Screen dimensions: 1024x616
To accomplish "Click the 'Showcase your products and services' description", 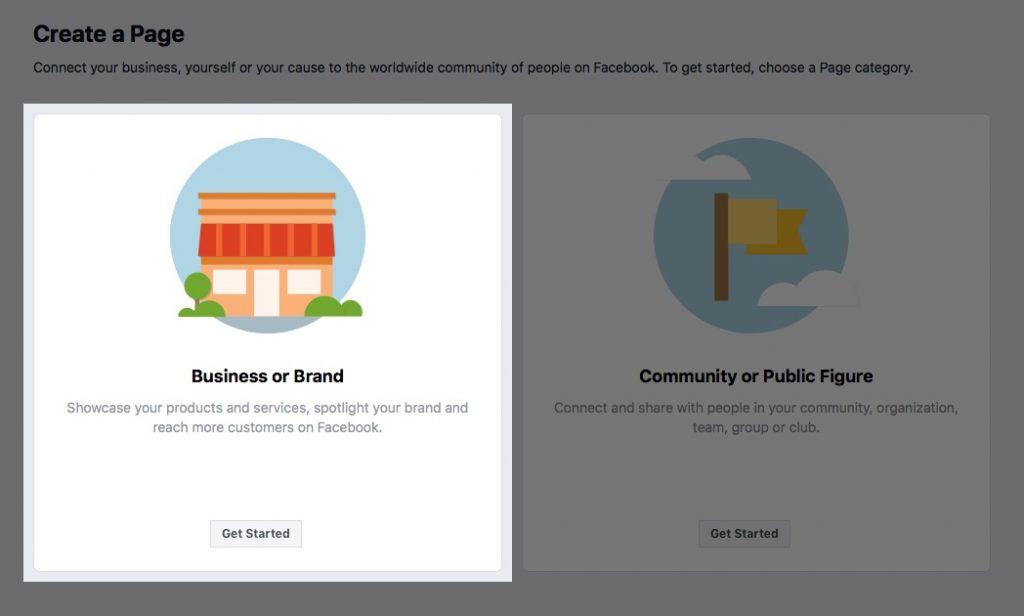I will [x=267, y=417].
